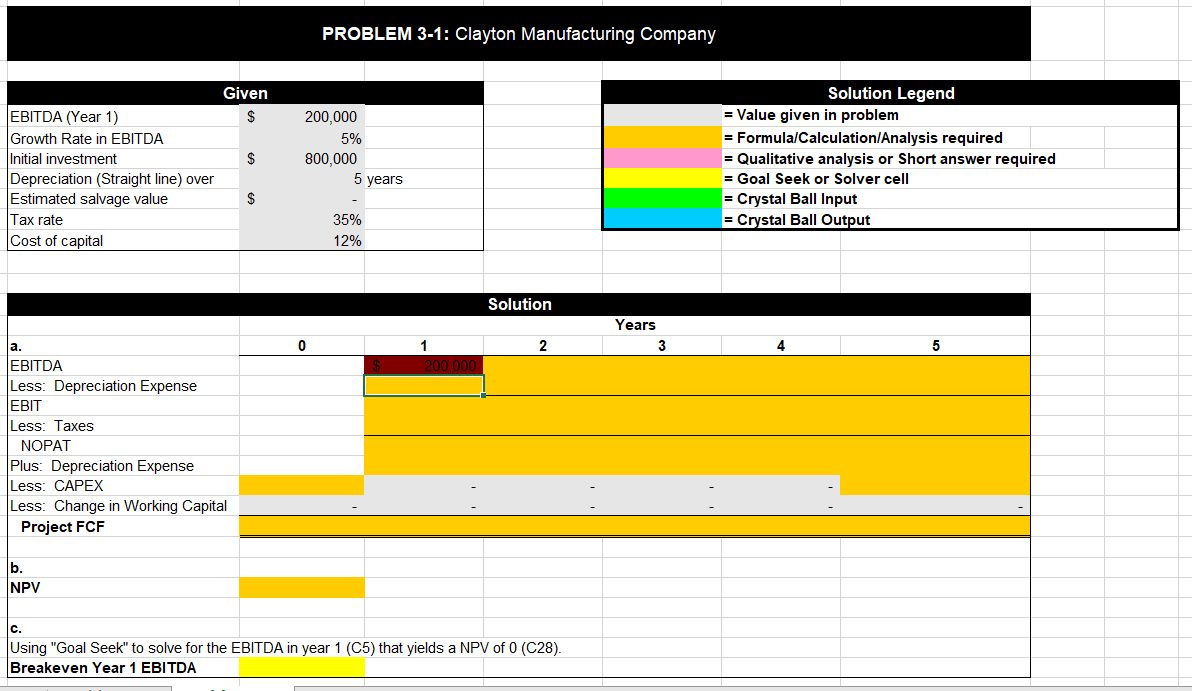This screenshot has width=1192, height=691.
Task: Click the Years label above columns
Action: coord(635,325)
